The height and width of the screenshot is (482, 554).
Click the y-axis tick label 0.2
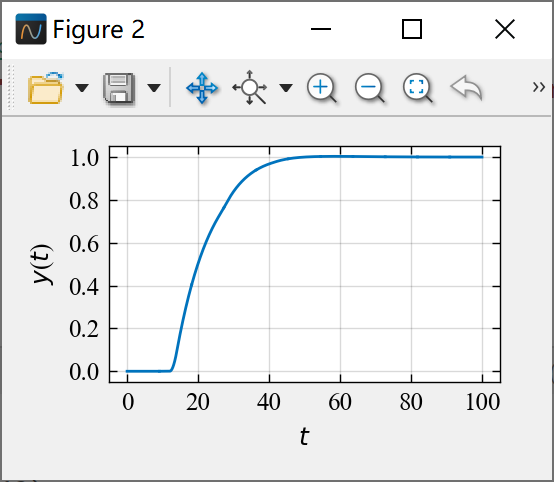coord(84,329)
